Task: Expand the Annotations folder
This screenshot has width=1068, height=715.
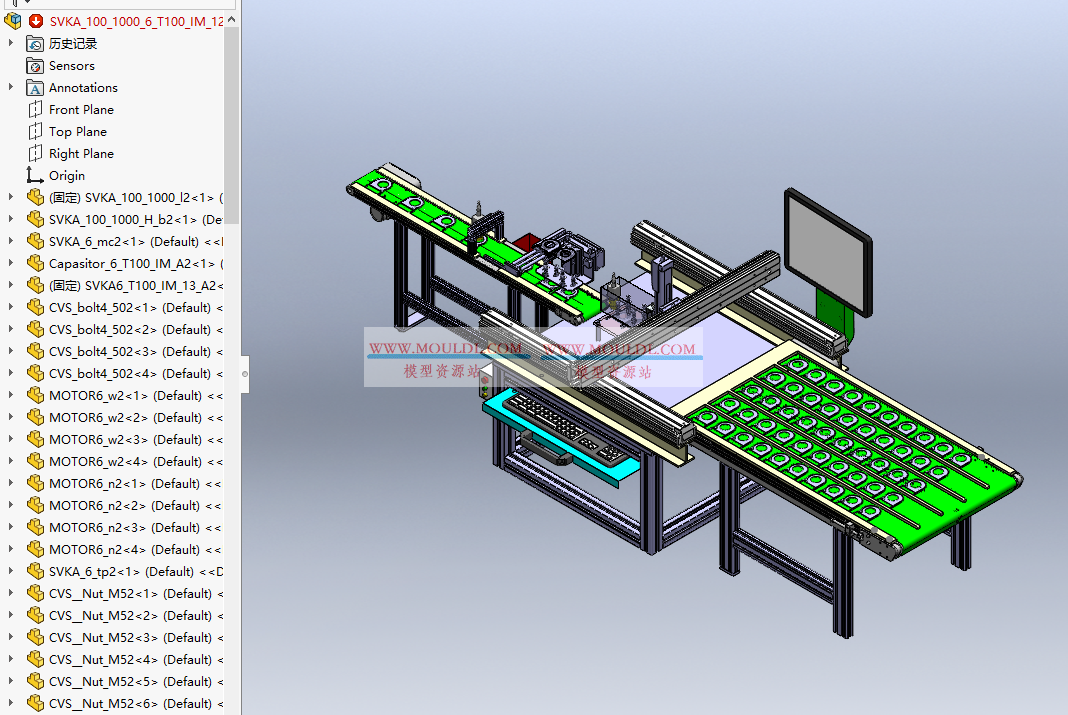Action: (11, 88)
